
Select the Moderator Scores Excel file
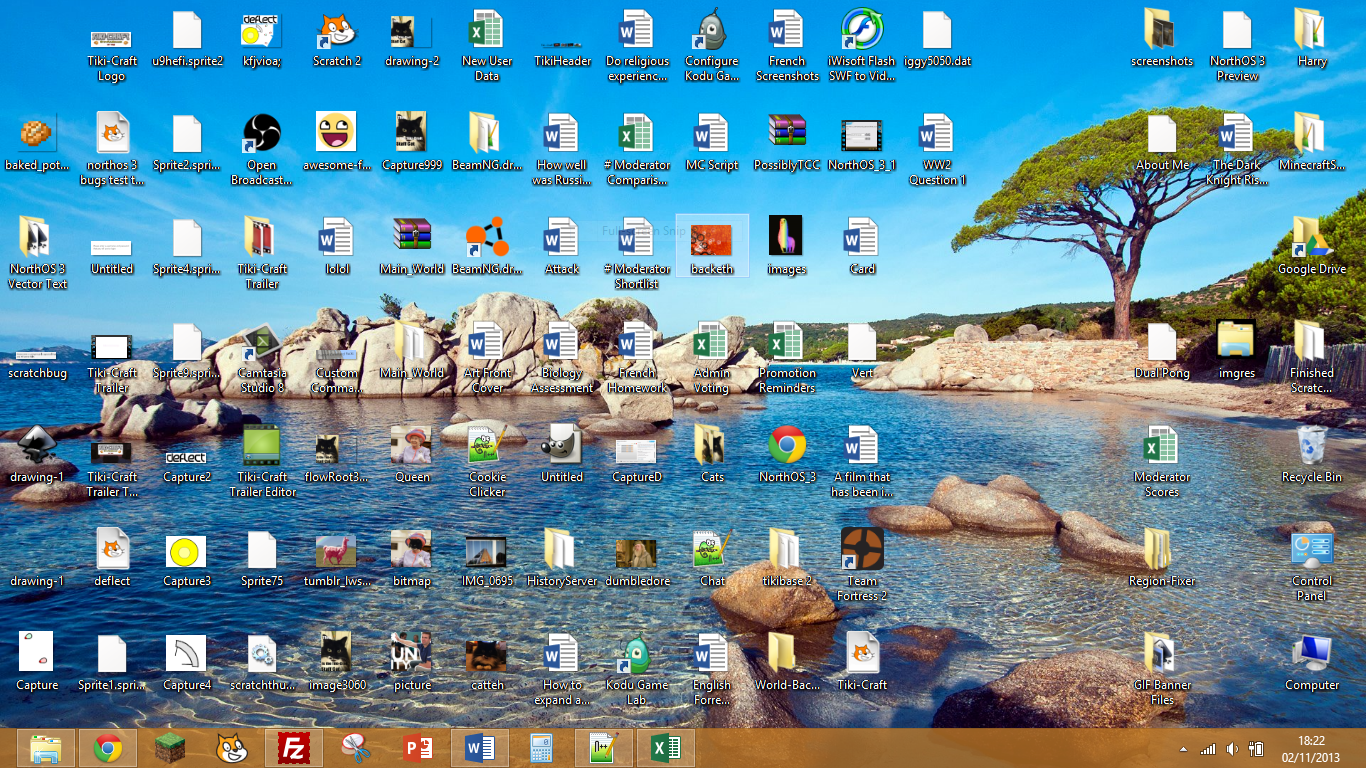click(x=1162, y=462)
